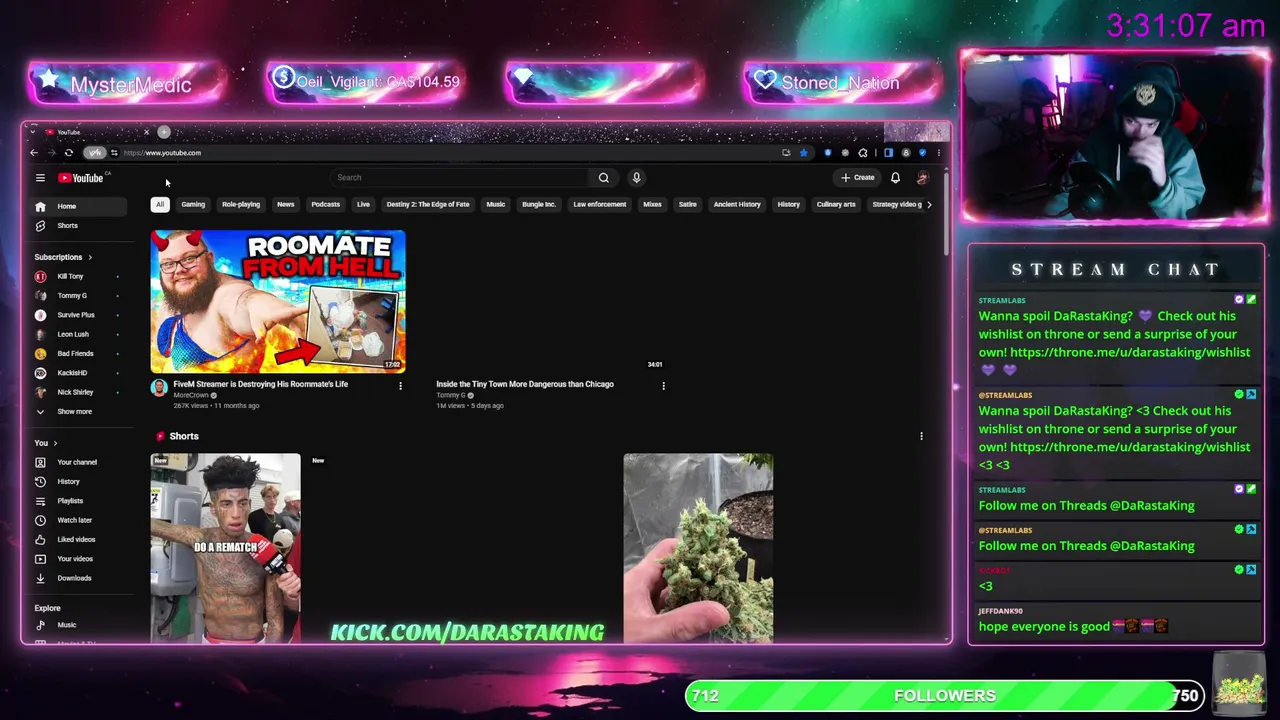Open the browser three-dot menu
Image resolution: width=1280 pixels, height=720 pixels.
(x=938, y=153)
